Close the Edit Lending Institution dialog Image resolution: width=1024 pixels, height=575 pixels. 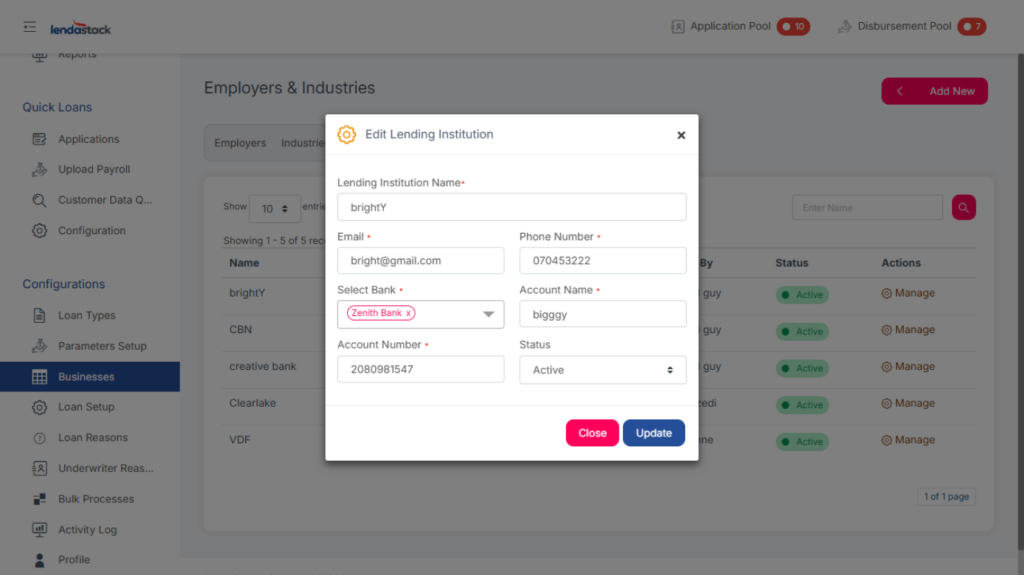point(681,135)
